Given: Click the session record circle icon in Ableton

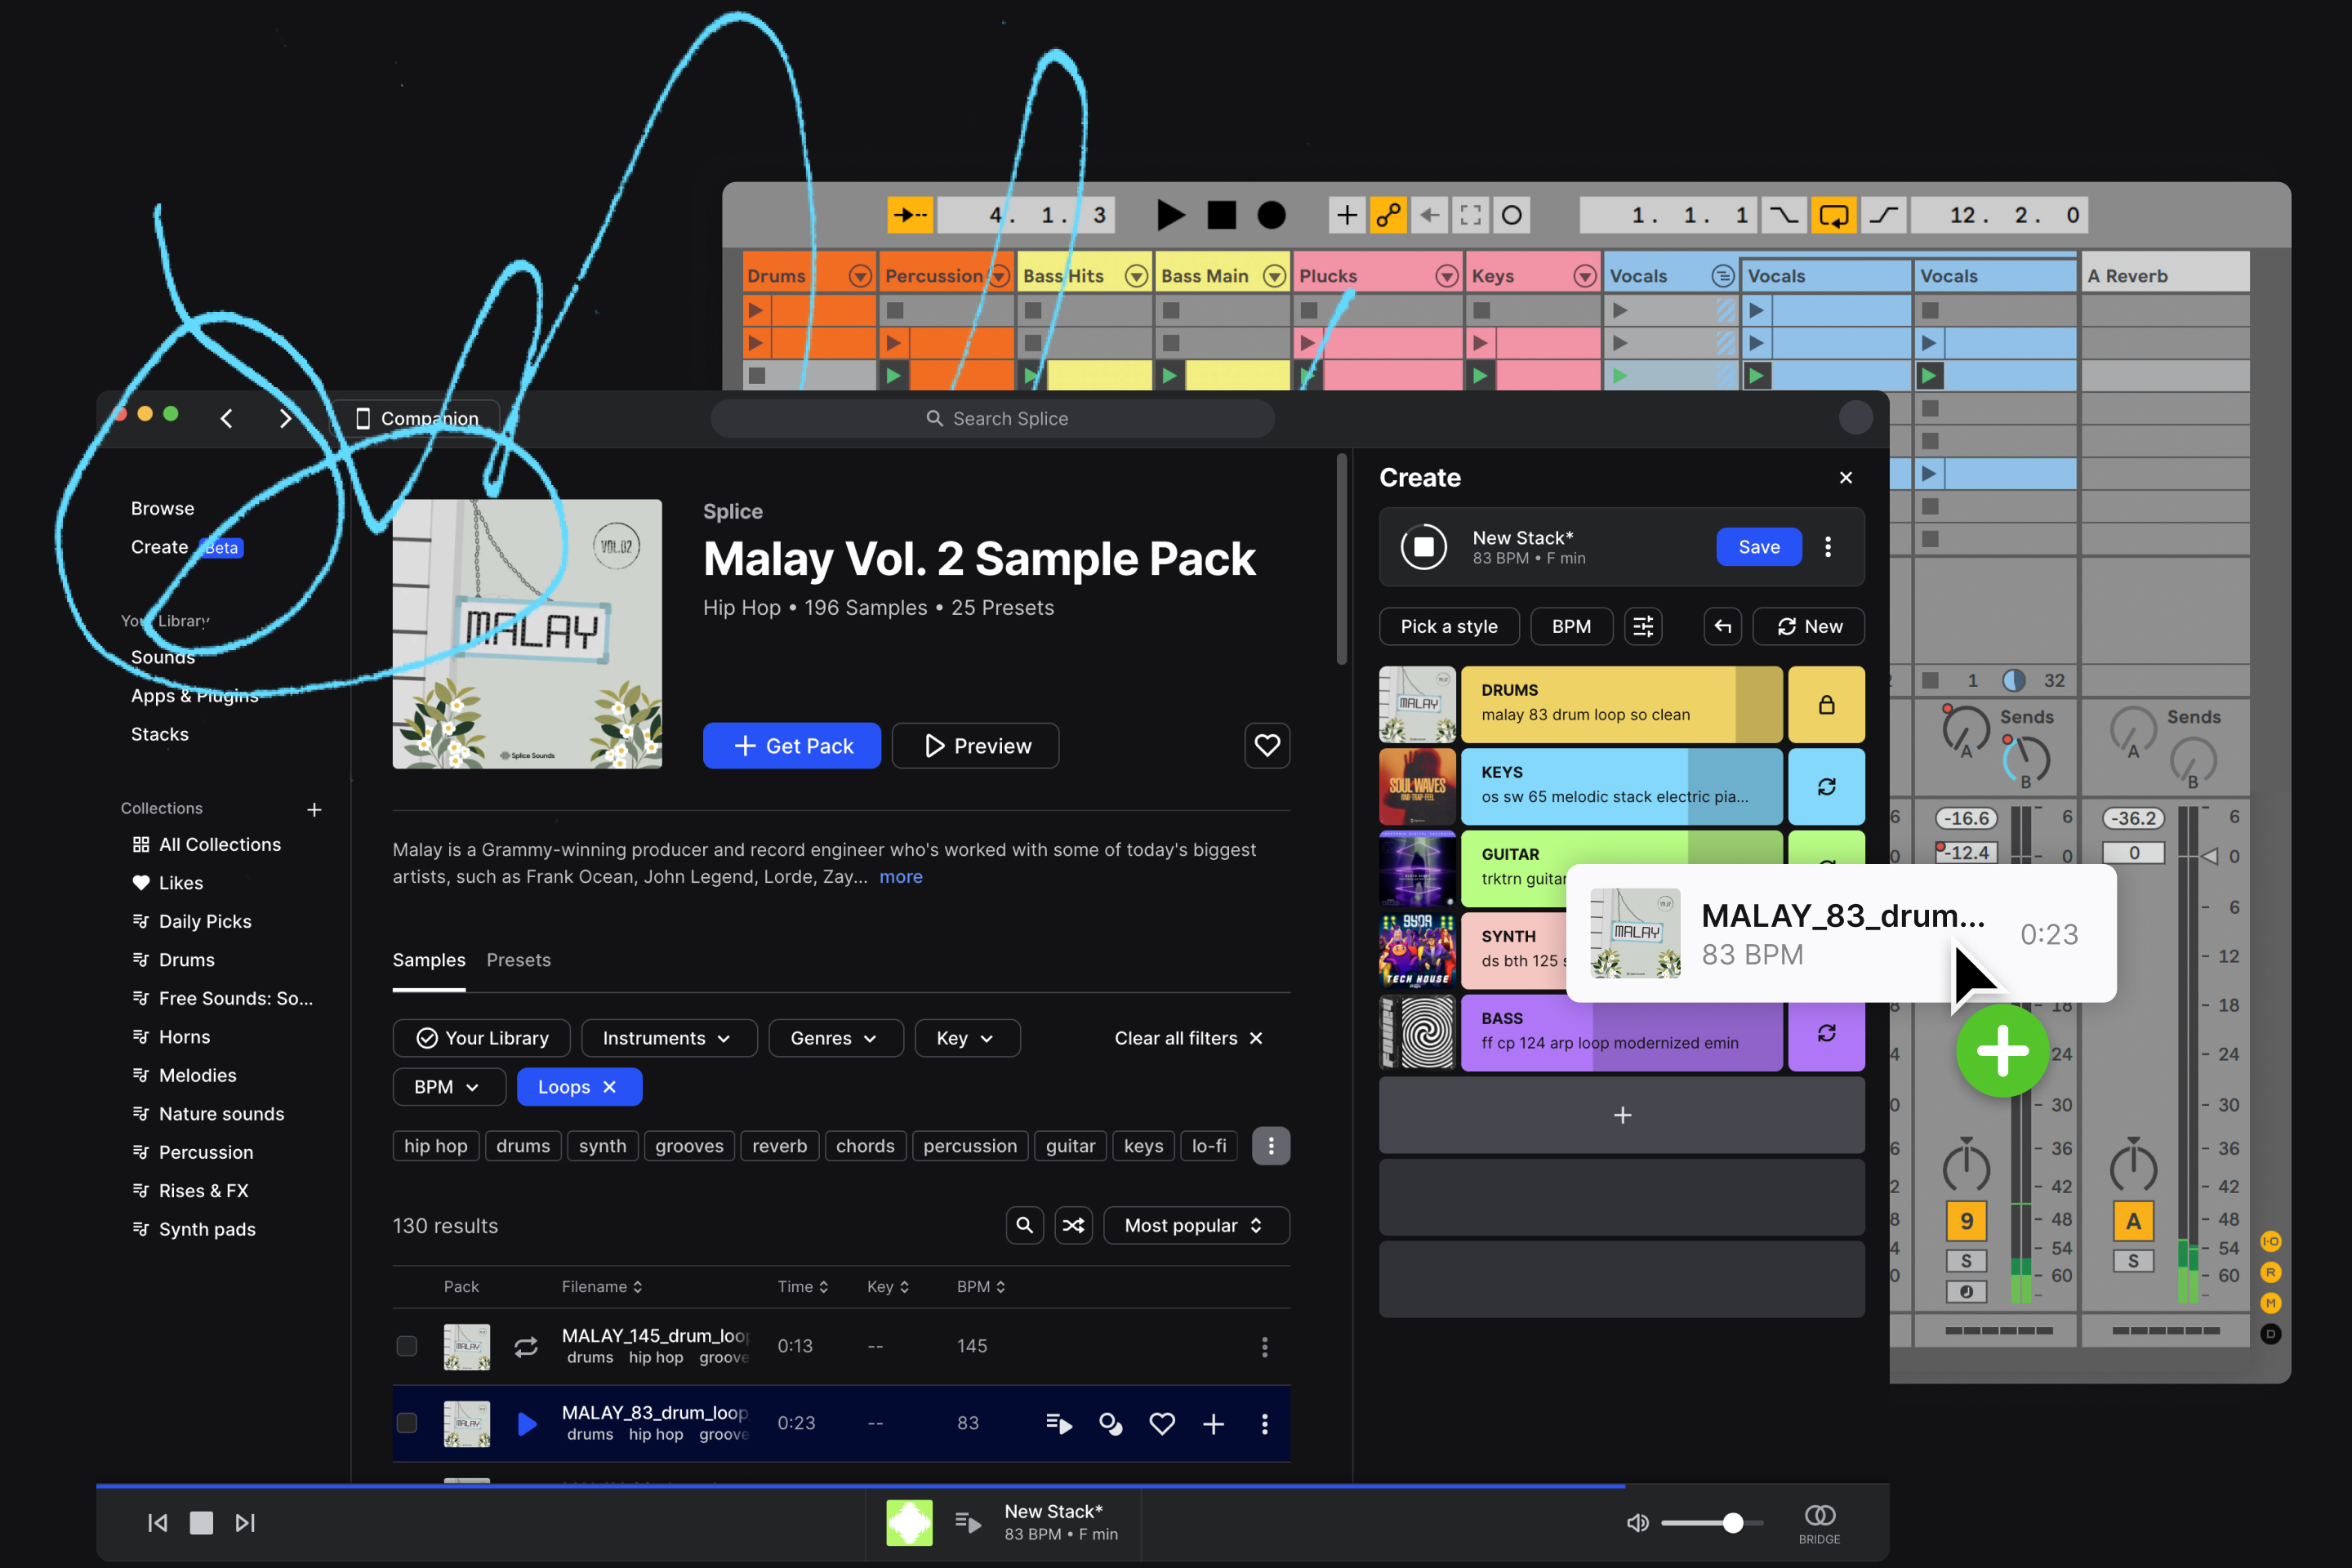Looking at the screenshot, I should pyautogui.click(x=1512, y=215).
